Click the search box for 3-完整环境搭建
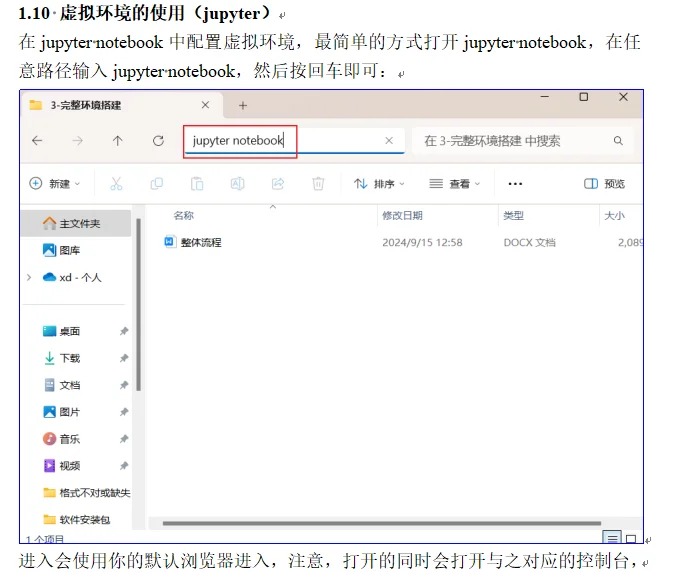The height and width of the screenshot is (572, 680). [523, 141]
